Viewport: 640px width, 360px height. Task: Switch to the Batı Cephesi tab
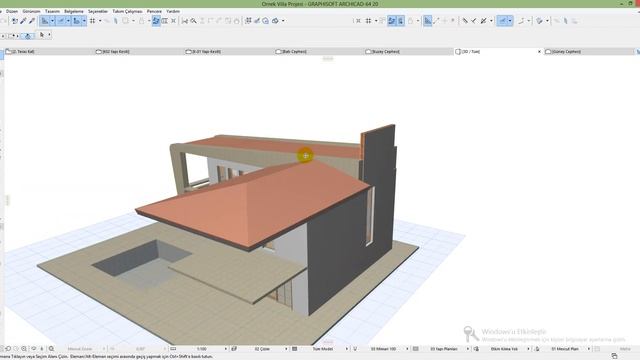pos(318,52)
